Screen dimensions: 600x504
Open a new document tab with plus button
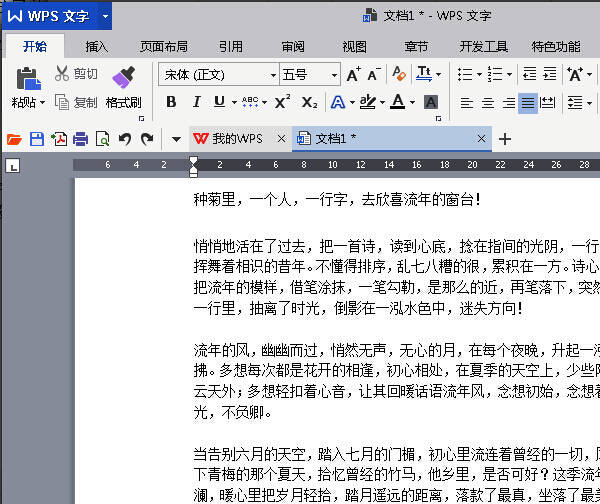point(505,139)
